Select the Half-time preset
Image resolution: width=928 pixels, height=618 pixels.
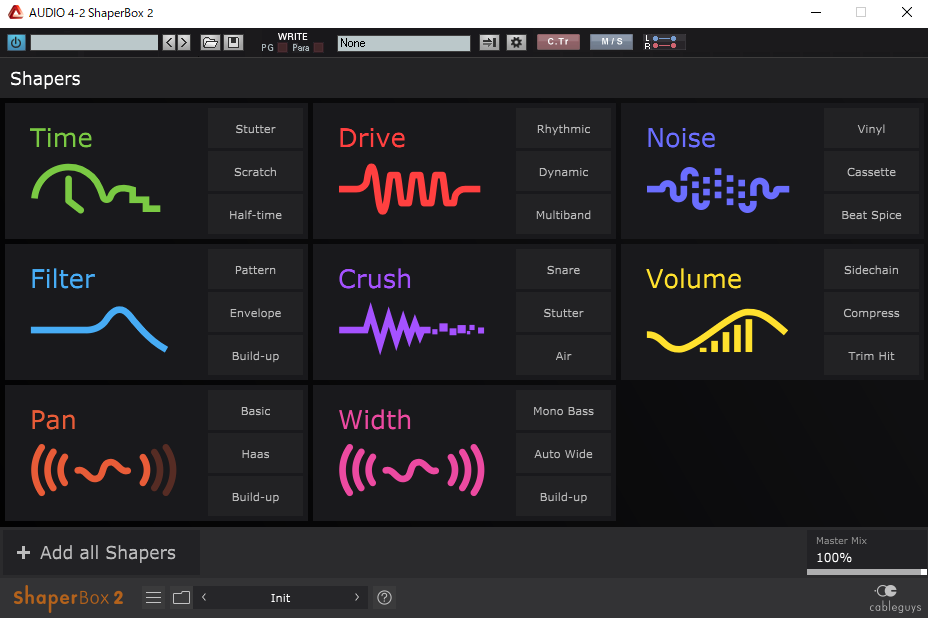point(256,215)
